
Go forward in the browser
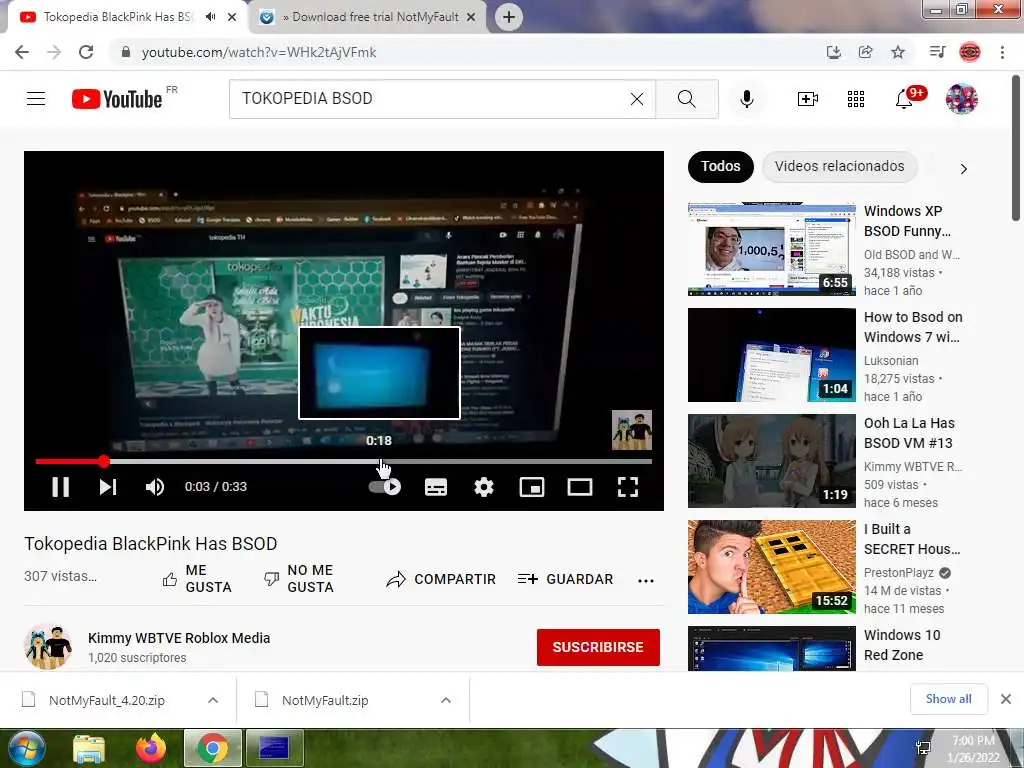pyautogui.click(x=54, y=52)
